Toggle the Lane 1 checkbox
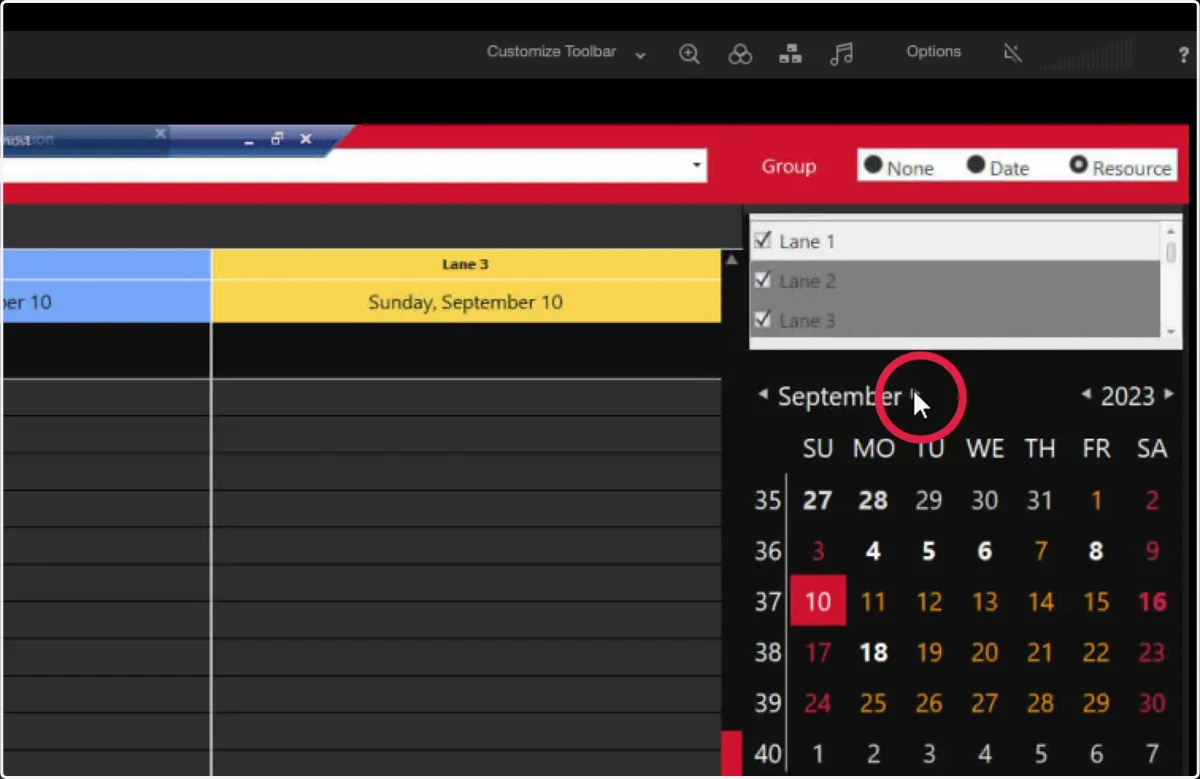 tap(762, 240)
